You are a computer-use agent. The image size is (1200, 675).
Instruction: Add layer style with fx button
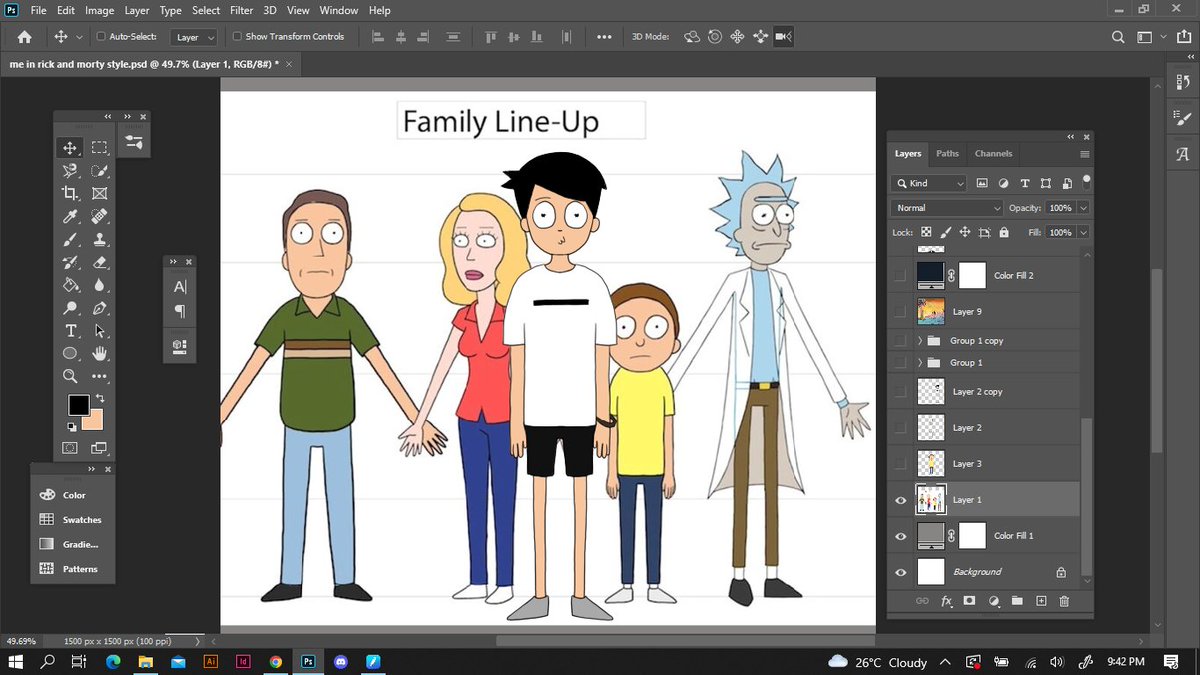946,601
